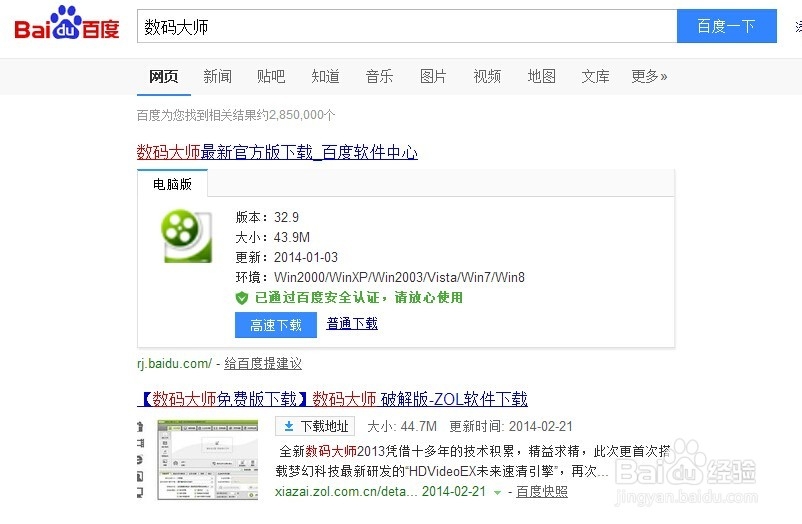Click the 下载地址 button
This screenshot has height=524, width=802.
click(316, 426)
